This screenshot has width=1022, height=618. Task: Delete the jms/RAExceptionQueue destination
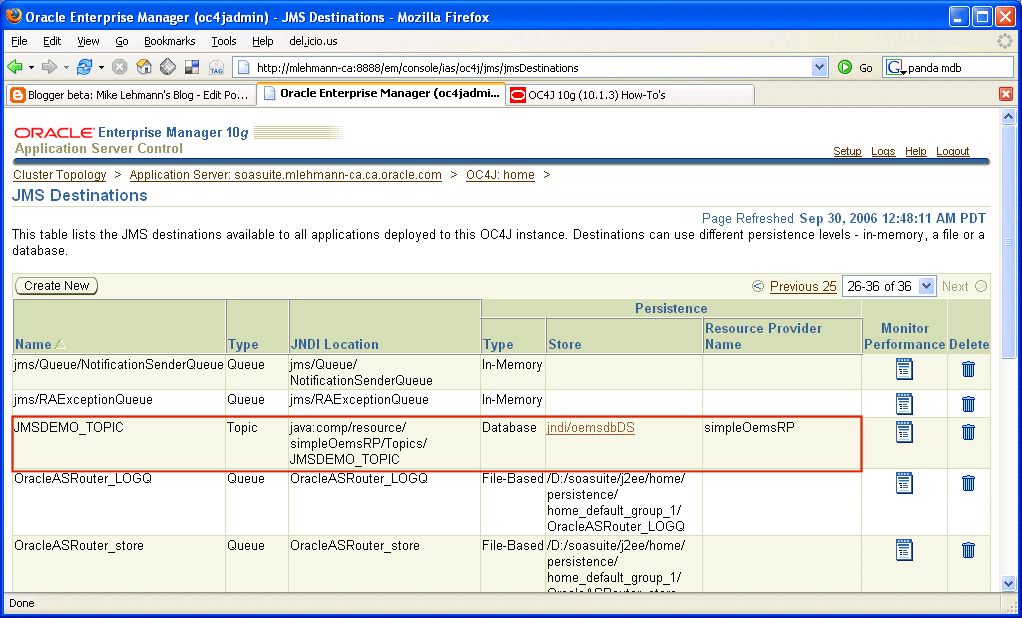click(x=969, y=404)
